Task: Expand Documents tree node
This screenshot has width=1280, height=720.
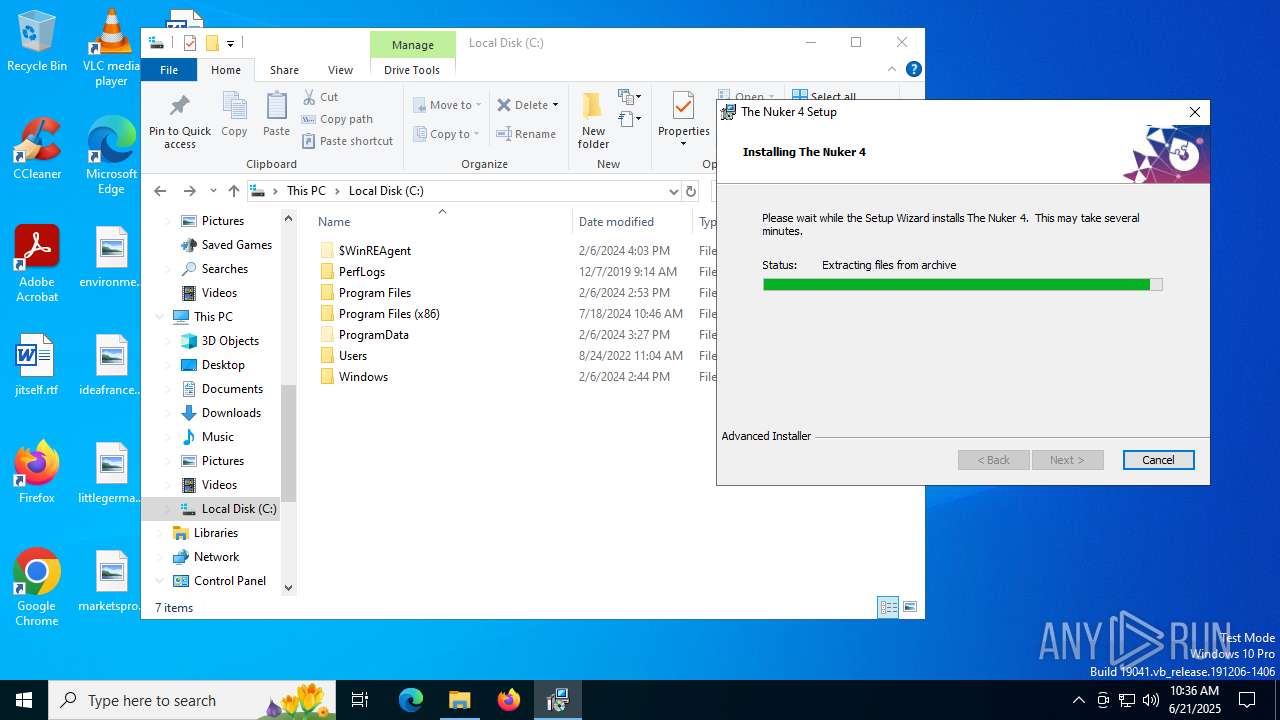Action: (167, 389)
